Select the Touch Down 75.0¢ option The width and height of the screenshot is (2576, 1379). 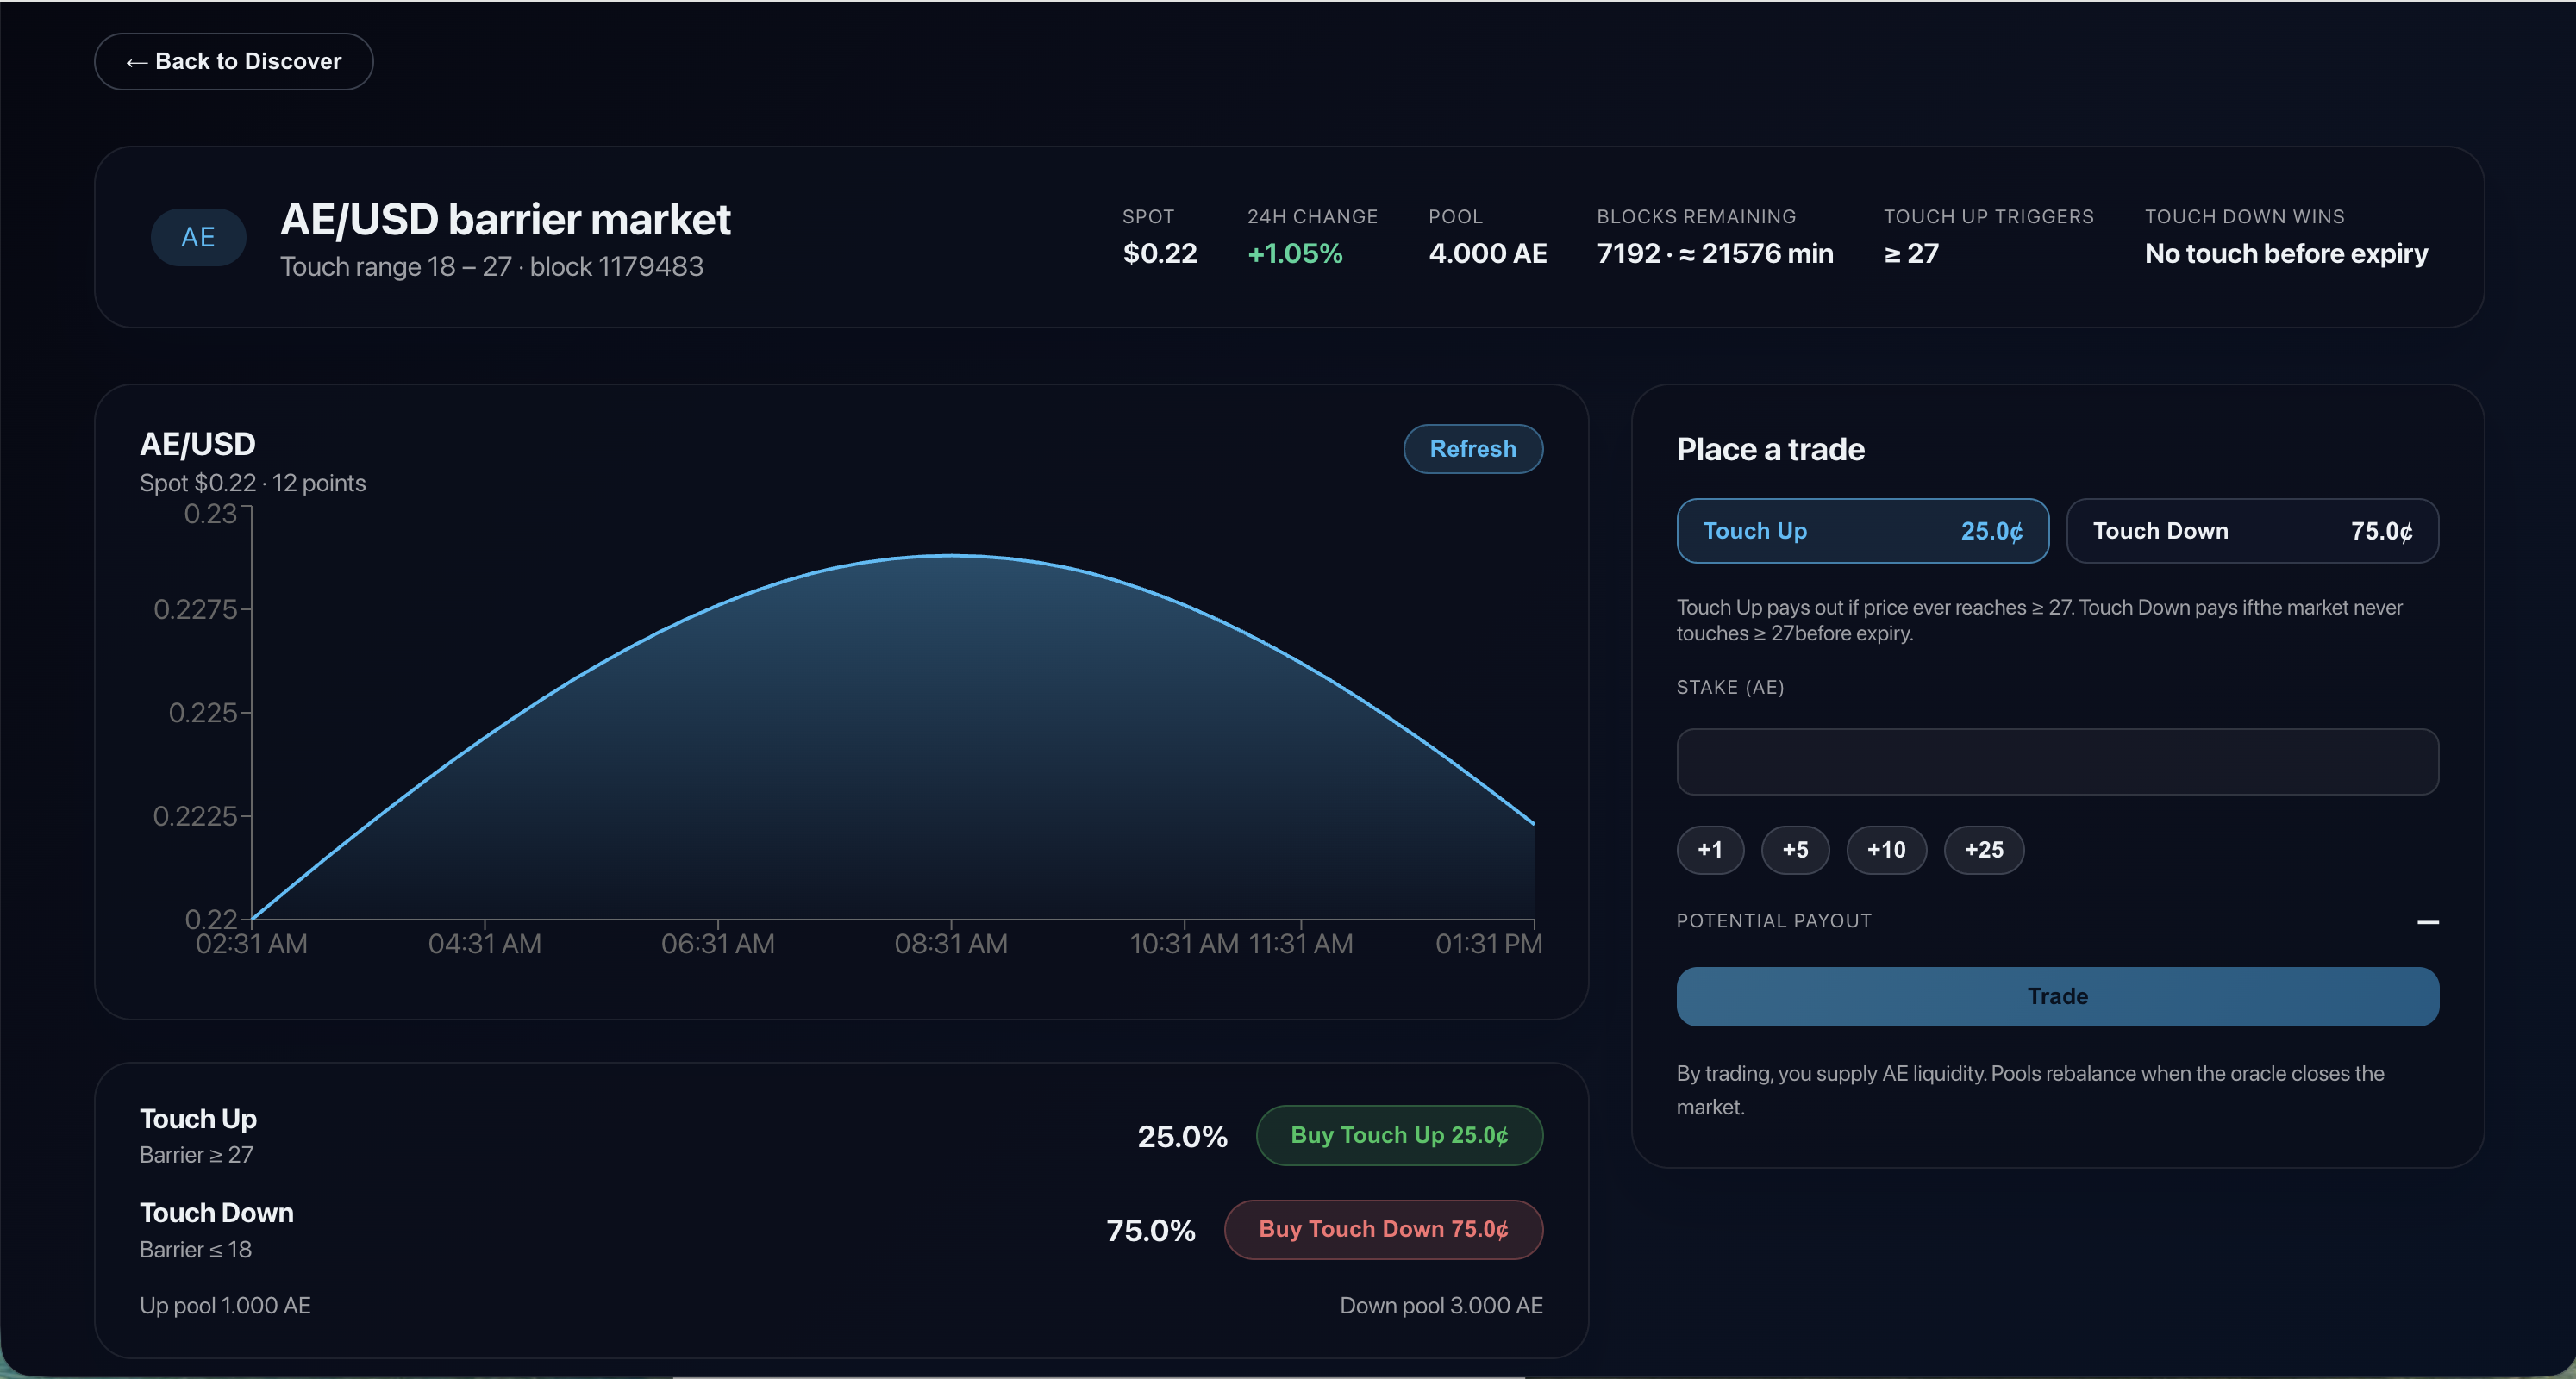click(2252, 531)
